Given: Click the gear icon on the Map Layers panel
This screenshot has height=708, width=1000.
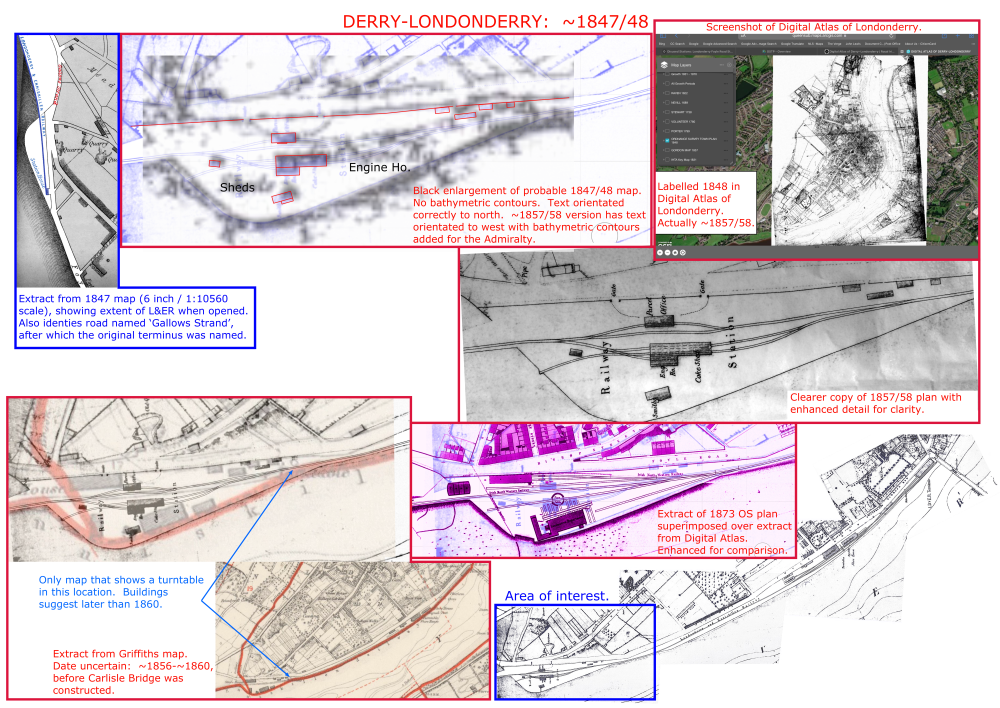Looking at the screenshot, I should [731, 66].
